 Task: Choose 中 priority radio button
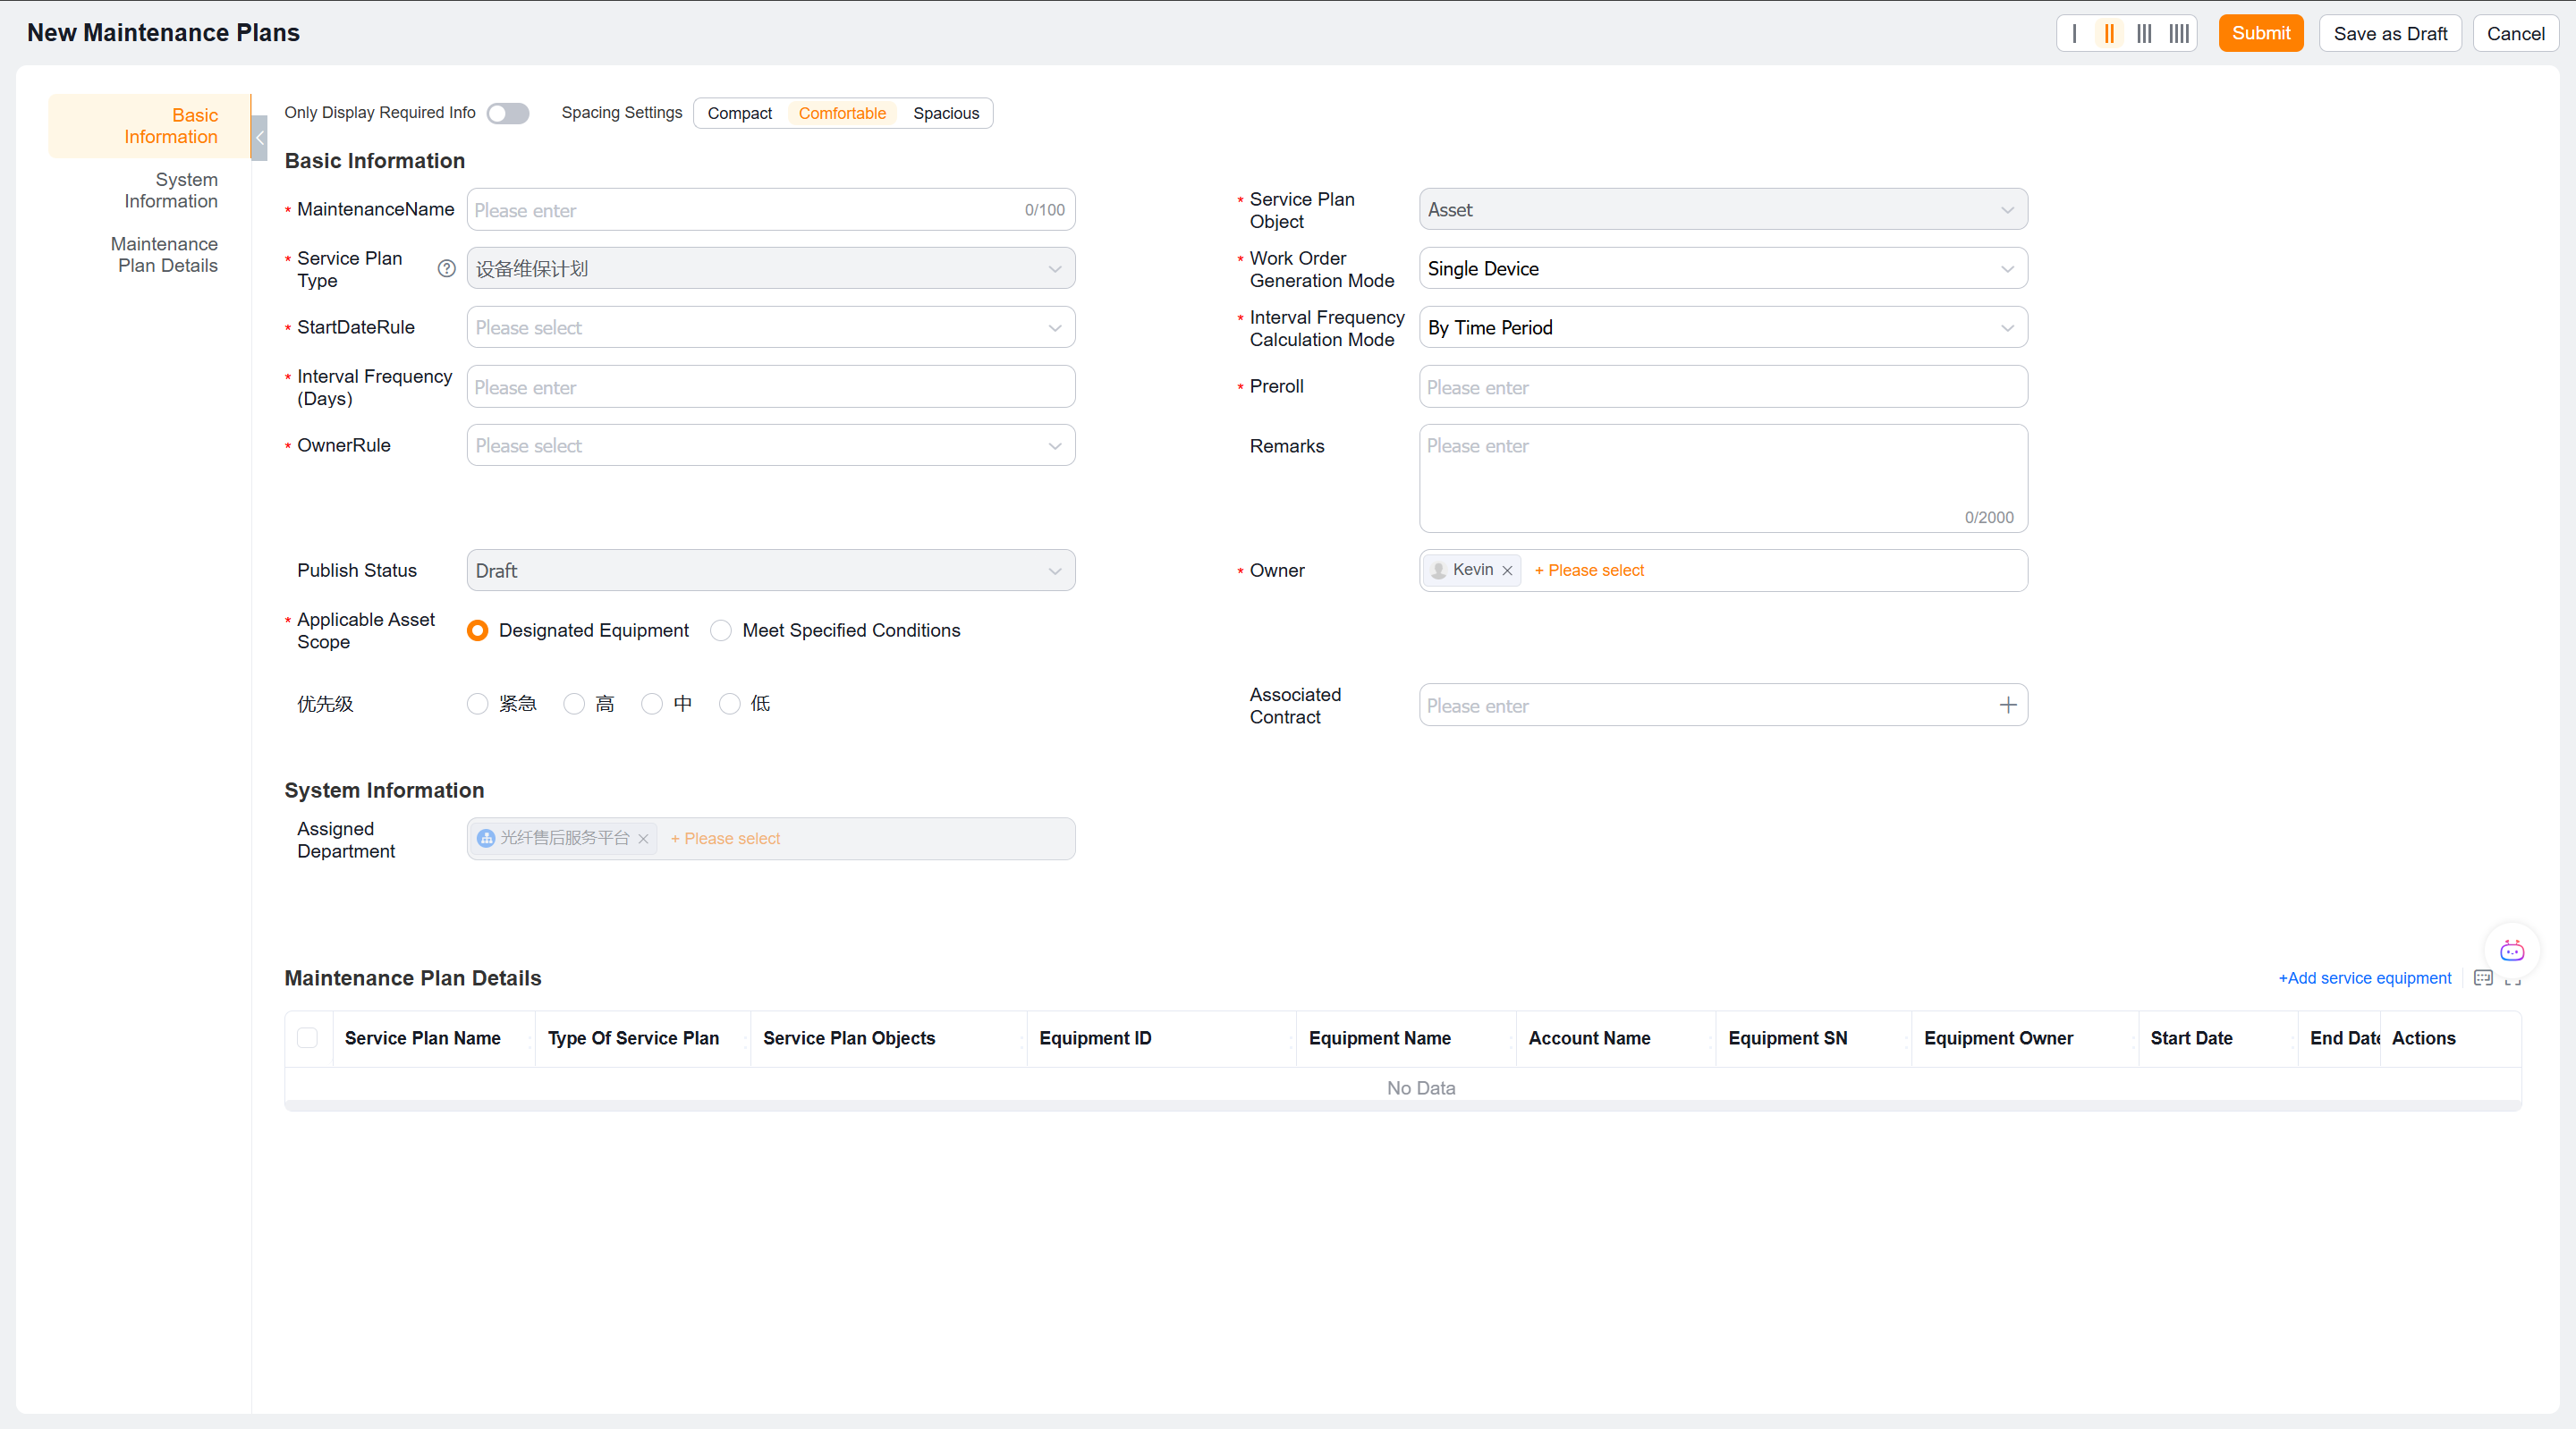(651, 704)
